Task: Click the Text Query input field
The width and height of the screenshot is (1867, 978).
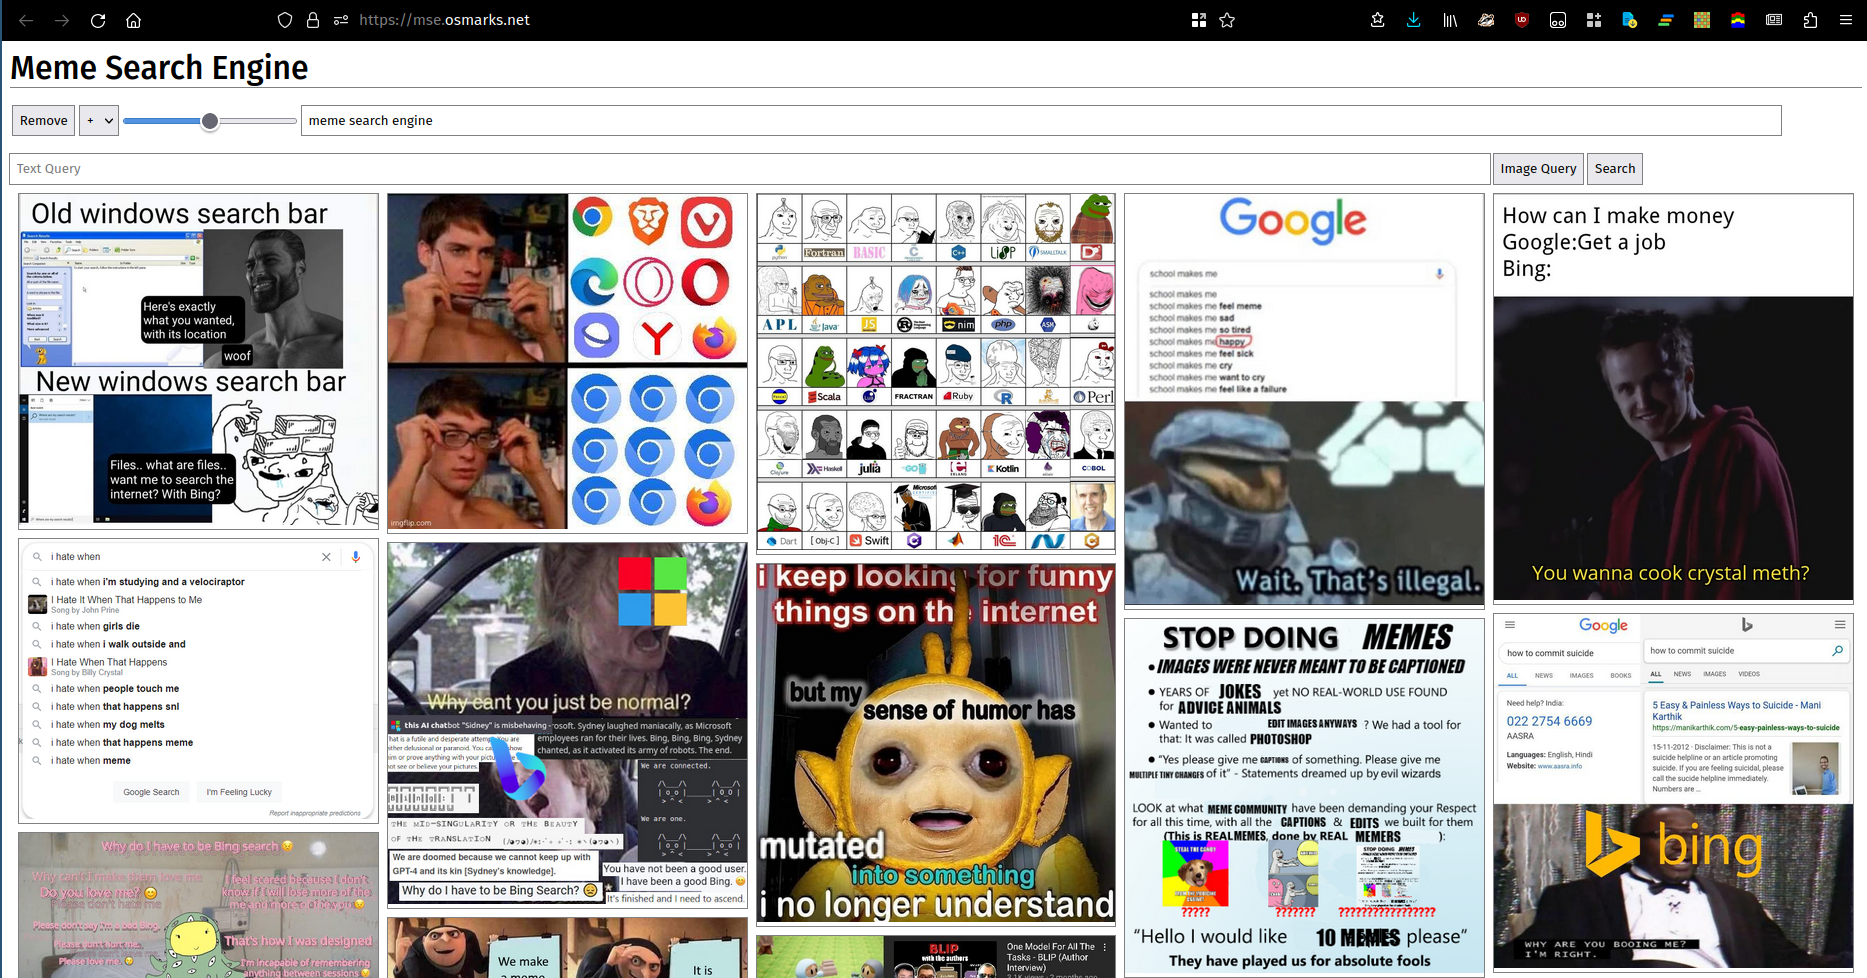Action: click(x=750, y=169)
